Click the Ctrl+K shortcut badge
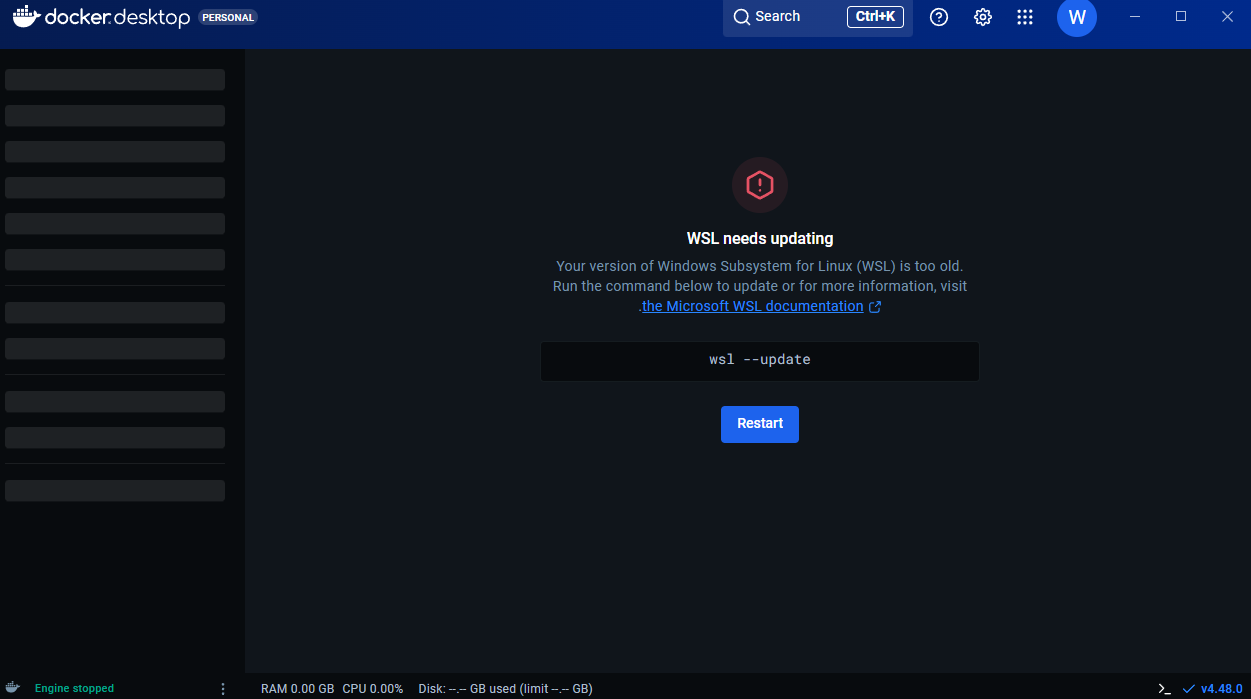Viewport: 1251px width, 699px height. pyautogui.click(x=875, y=17)
